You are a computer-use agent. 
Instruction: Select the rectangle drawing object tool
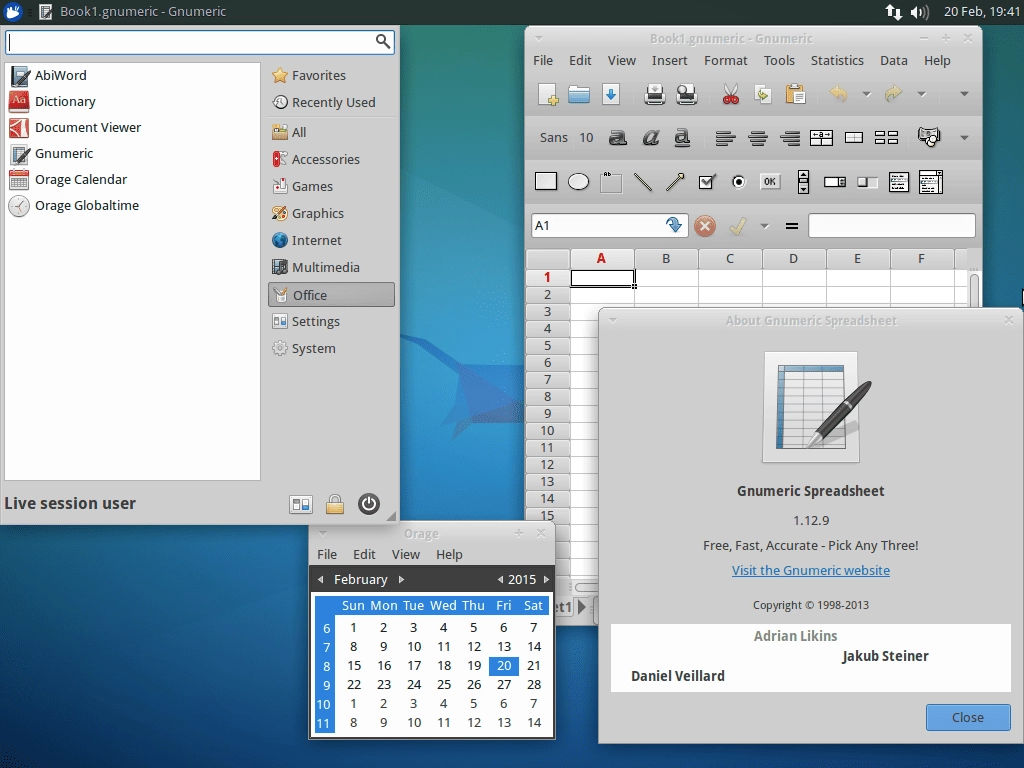coord(546,182)
